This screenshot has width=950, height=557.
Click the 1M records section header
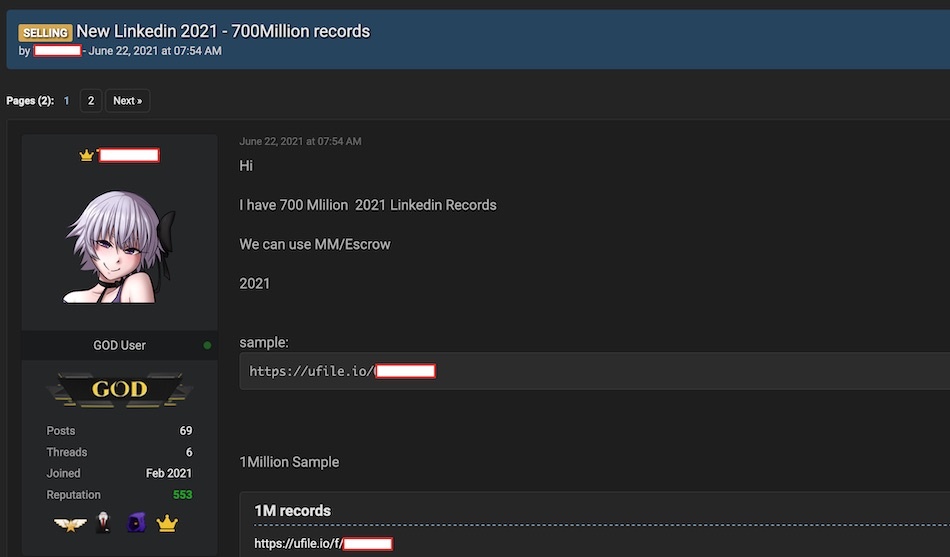coord(292,510)
